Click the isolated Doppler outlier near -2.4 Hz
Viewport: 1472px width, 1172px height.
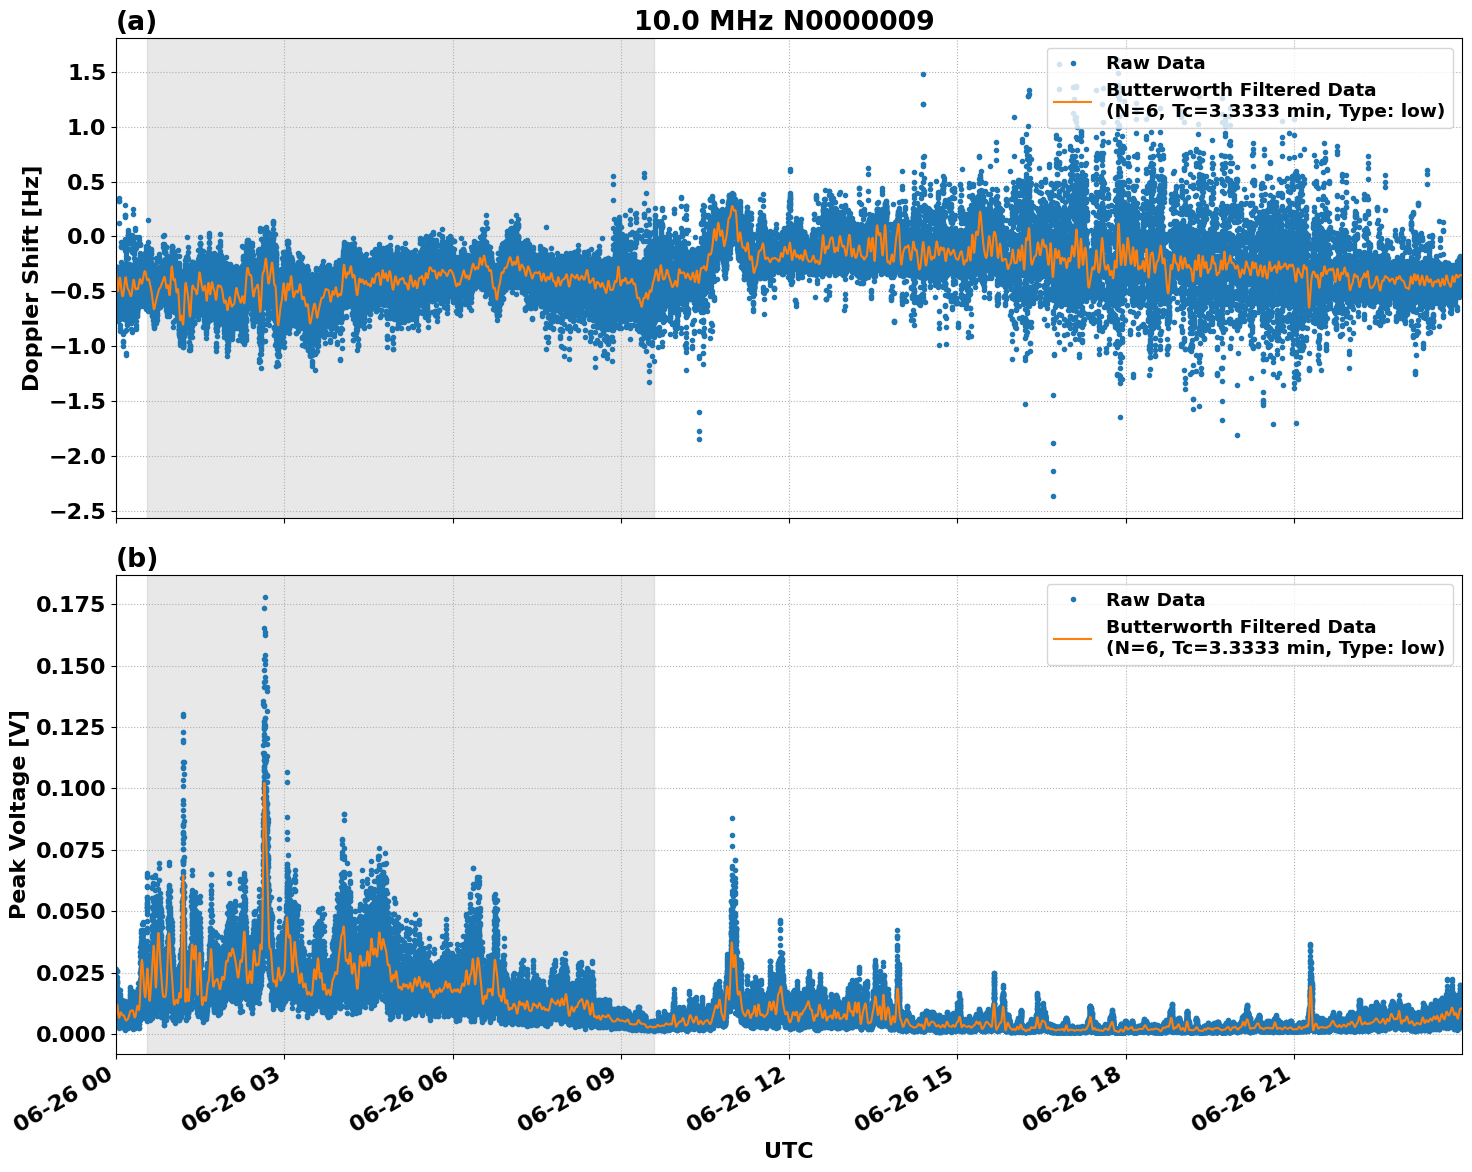click(x=1051, y=495)
